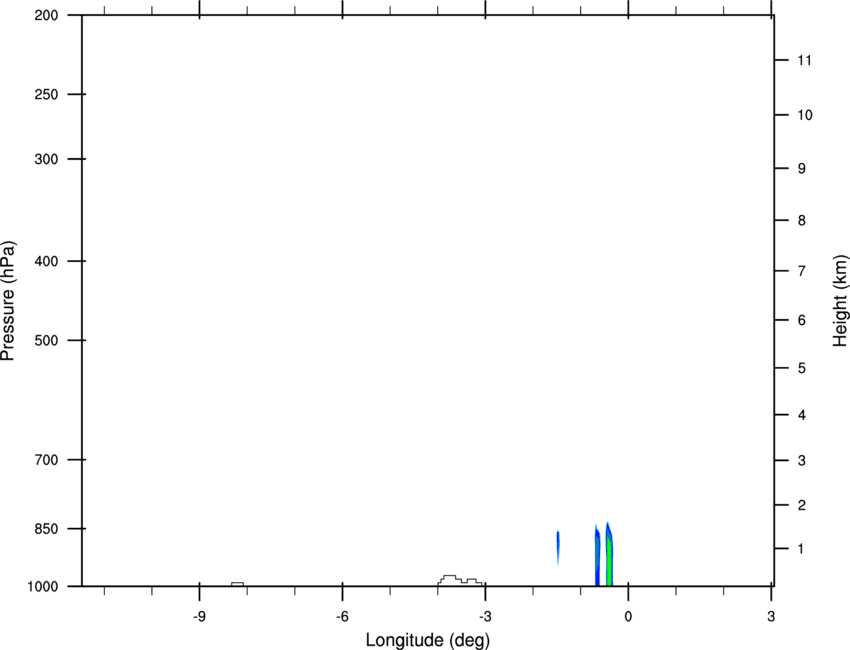The height and width of the screenshot is (650, 850).
Task: Click the solid blue column left of green one
Action: tap(597, 556)
